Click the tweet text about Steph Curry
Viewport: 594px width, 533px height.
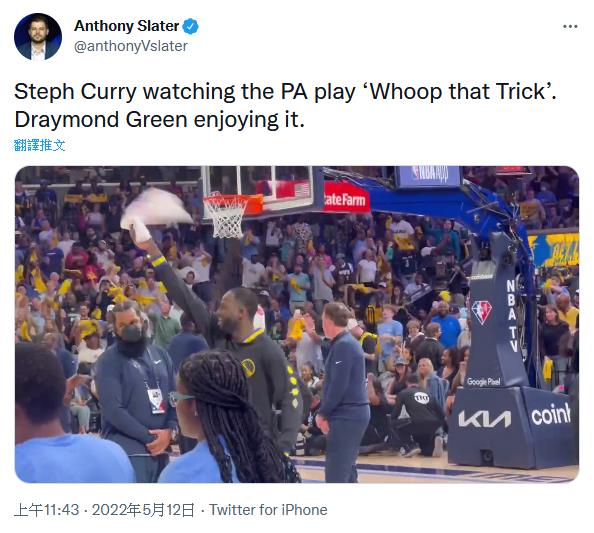click(285, 106)
